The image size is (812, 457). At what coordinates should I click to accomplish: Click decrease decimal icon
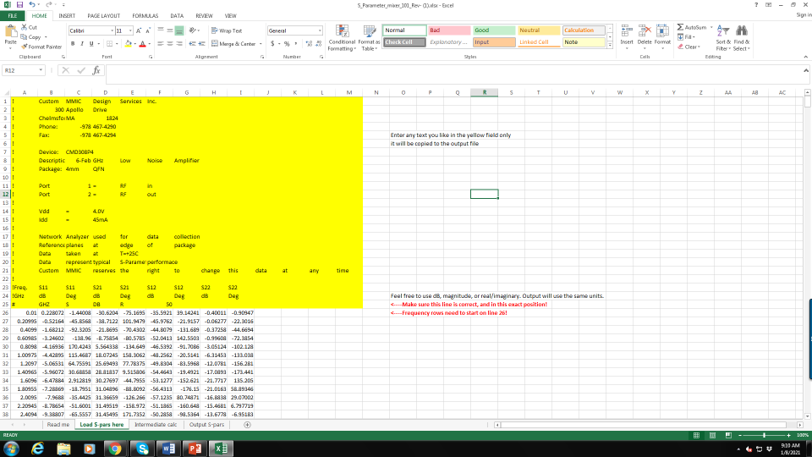[318, 44]
